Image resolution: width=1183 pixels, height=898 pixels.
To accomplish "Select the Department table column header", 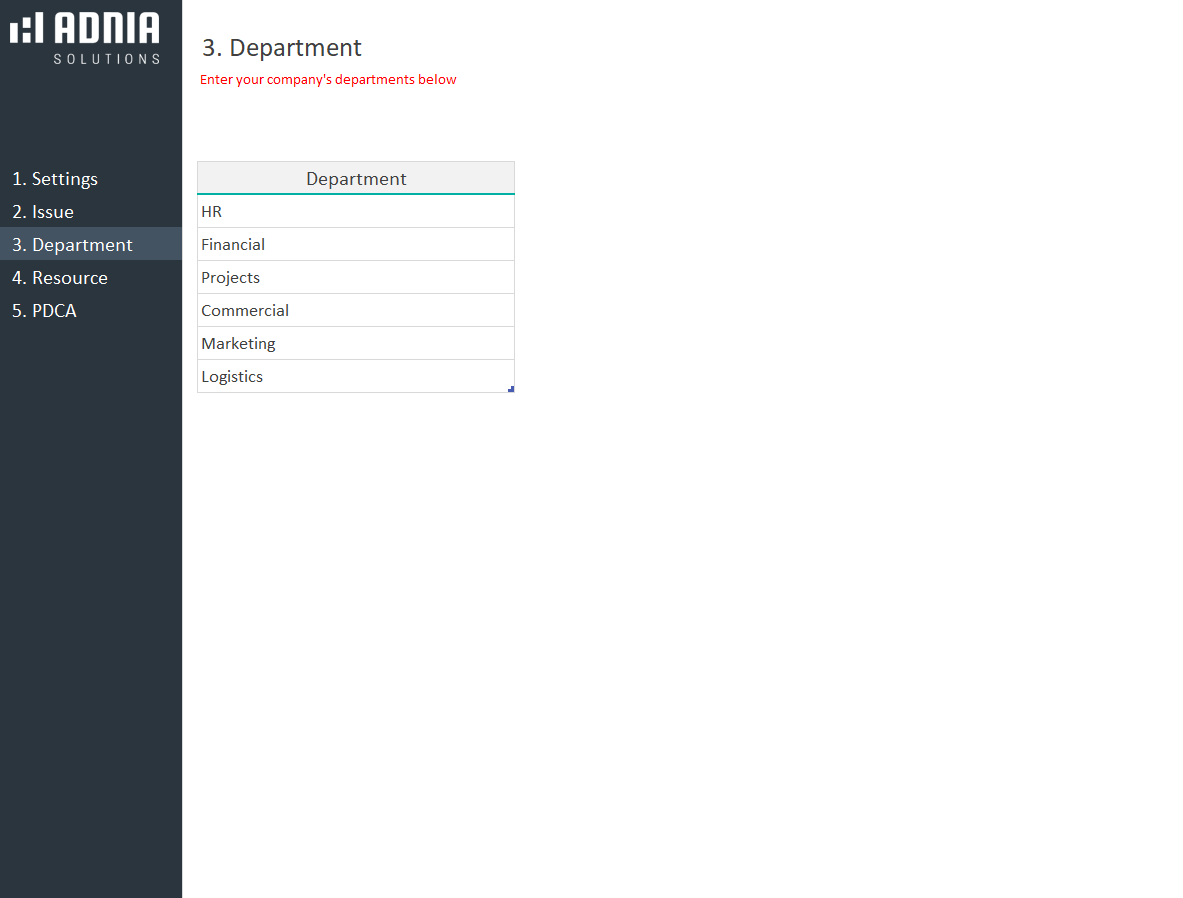I will click(x=356, y=178).
